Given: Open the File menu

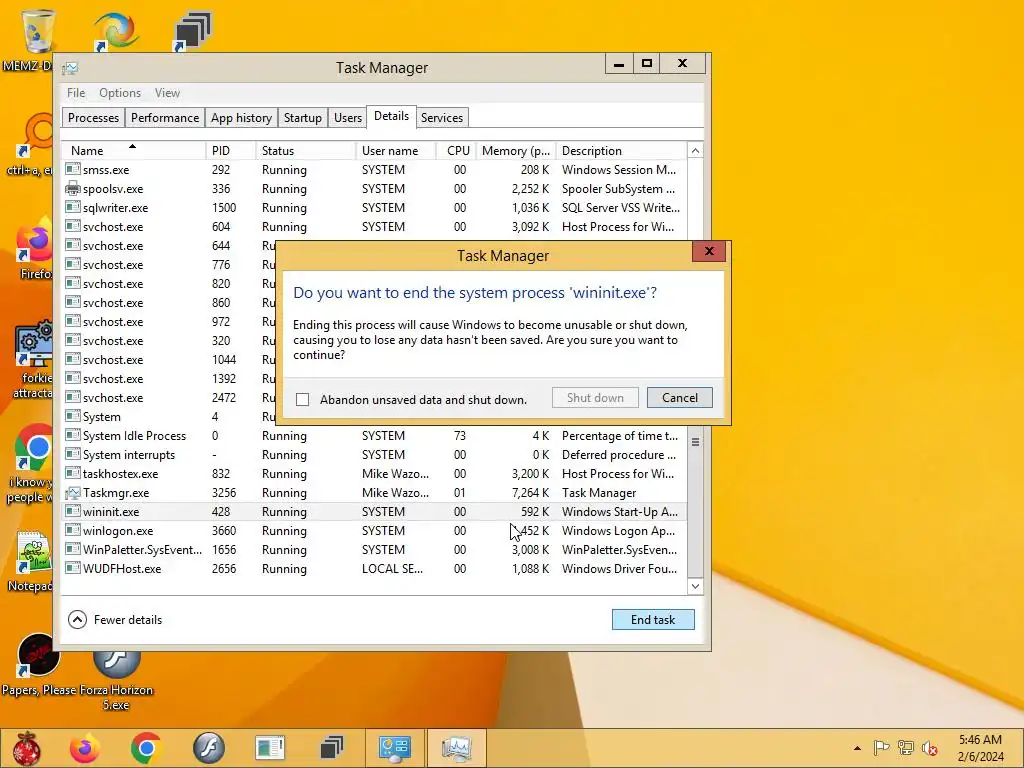Looking at the screenshot, I should click(x=76, y=93).
